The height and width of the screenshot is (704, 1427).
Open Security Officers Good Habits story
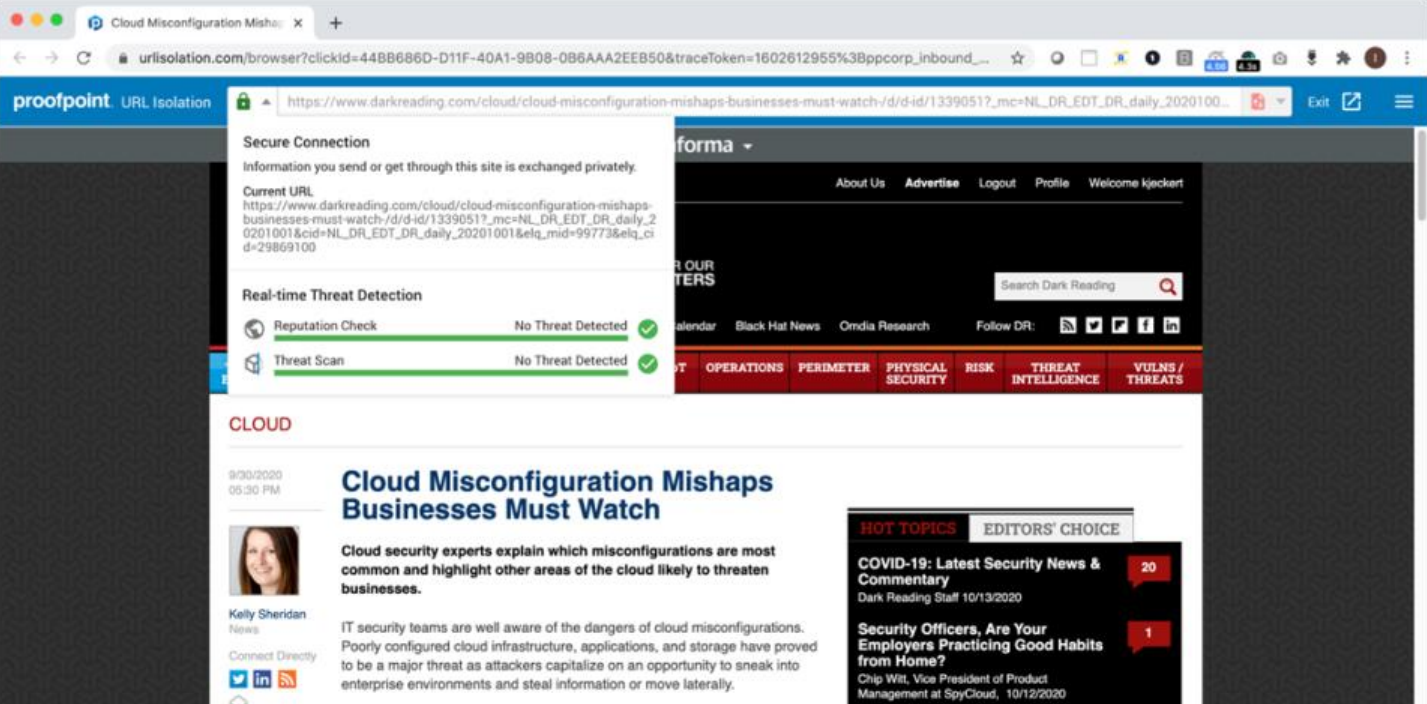[x=980, y=645]
